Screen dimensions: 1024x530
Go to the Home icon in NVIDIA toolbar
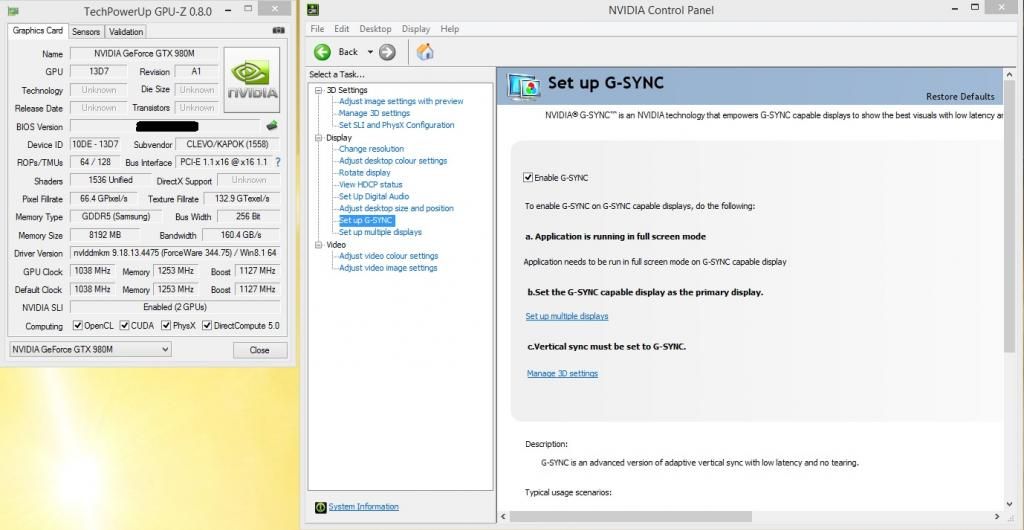[x=425, y=52]
